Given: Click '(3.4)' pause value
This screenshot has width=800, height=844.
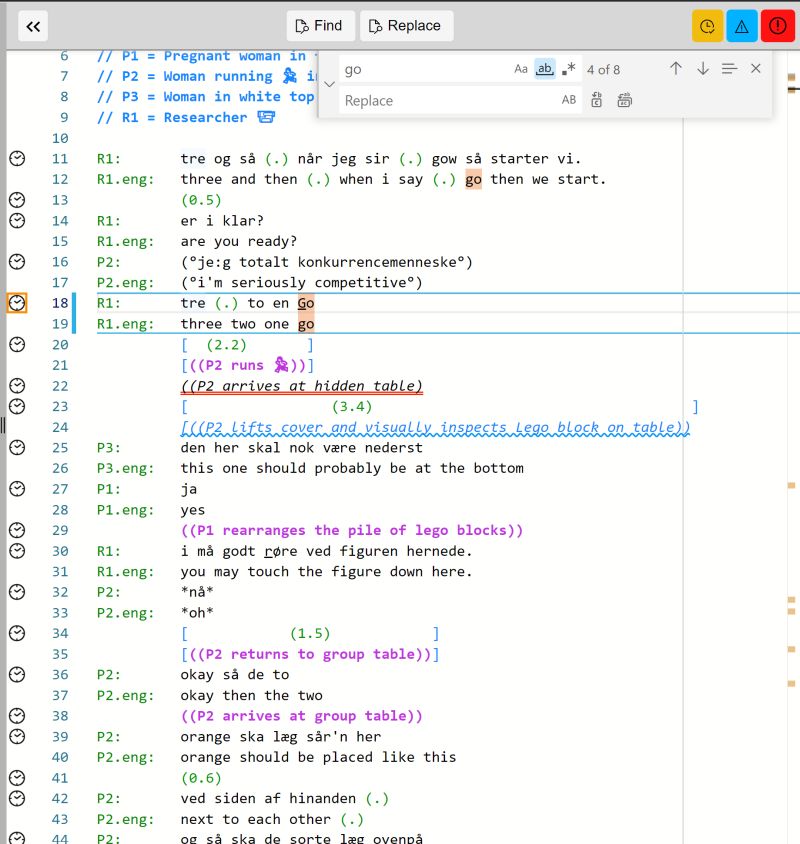Looking at the screenshot, I should point(352,406).
